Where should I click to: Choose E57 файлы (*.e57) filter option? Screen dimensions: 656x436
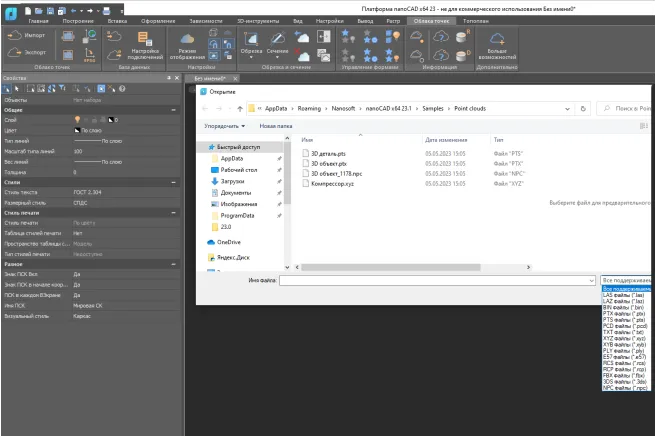tap(624, 357)
